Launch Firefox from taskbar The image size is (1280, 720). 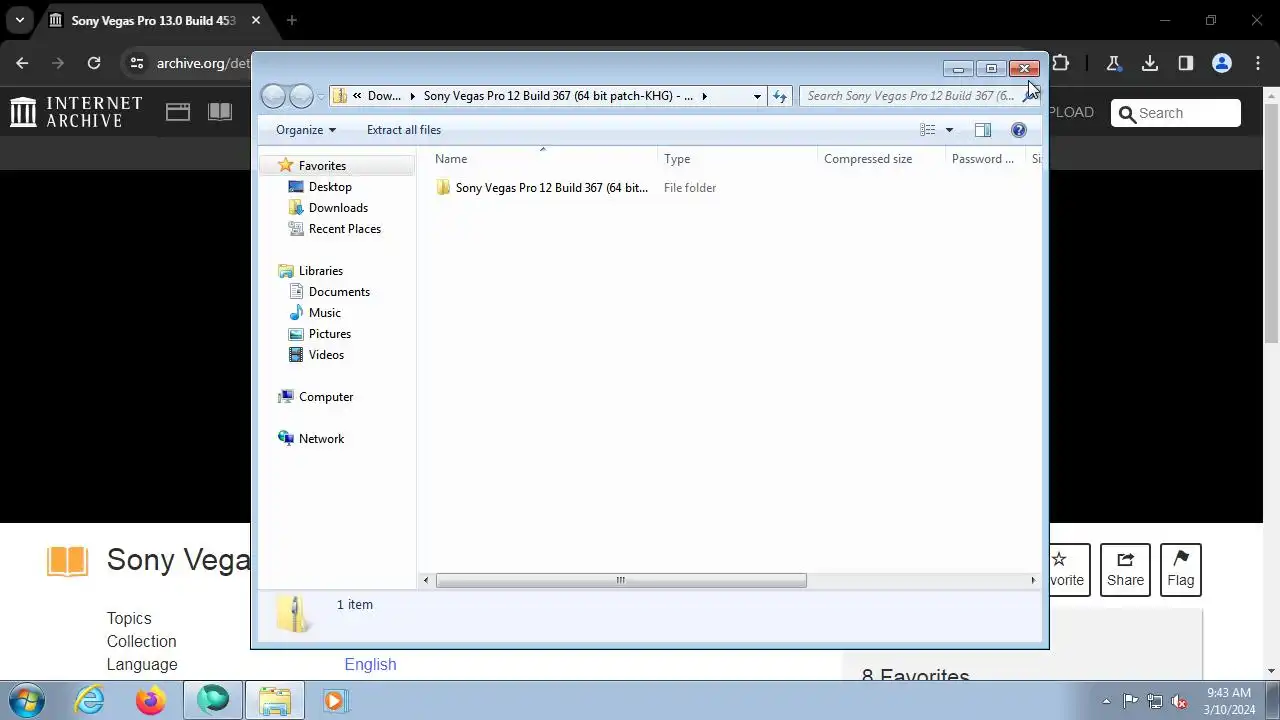click(151, 700)
